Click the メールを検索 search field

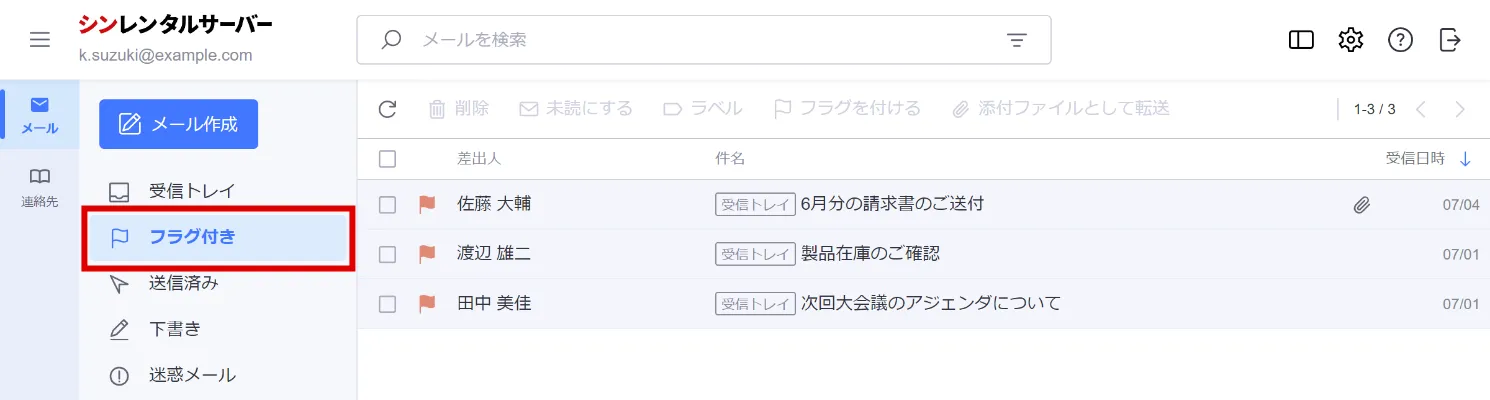pos(704,40)
